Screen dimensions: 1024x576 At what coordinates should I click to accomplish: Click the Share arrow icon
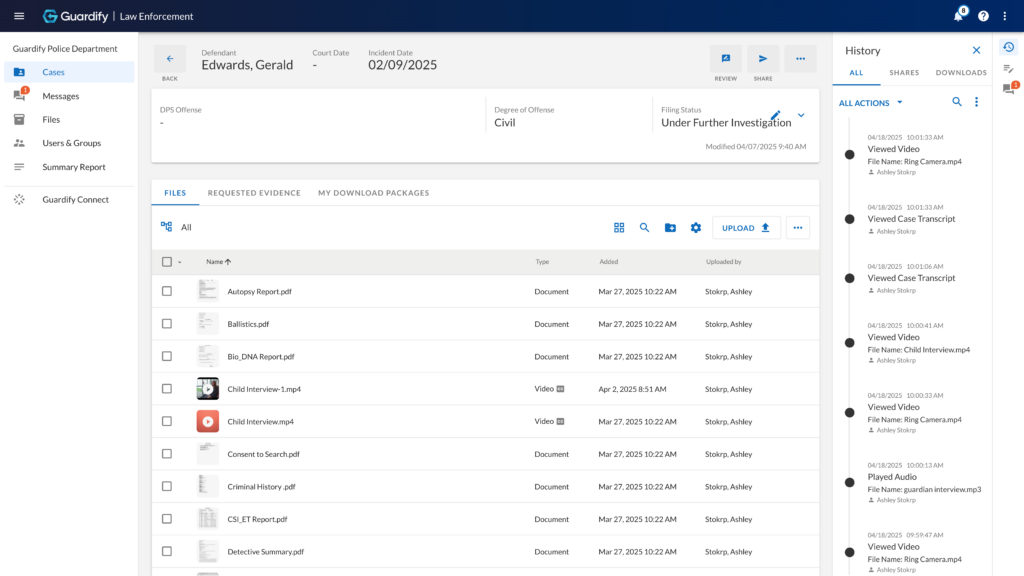(763, 59)
